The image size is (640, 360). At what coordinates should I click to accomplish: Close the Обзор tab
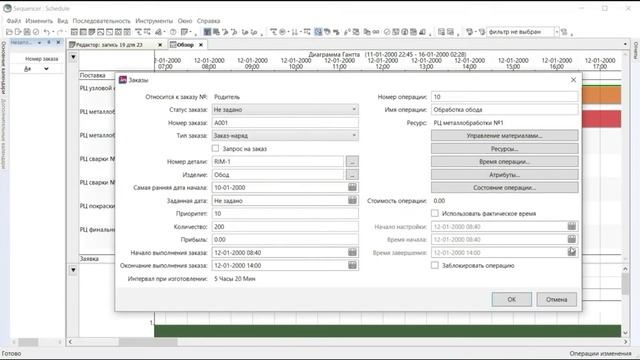tap(201, 45)
